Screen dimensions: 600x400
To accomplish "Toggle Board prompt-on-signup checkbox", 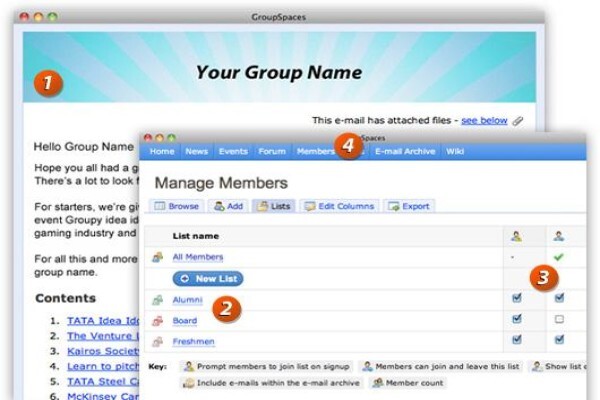I will 517,318.
